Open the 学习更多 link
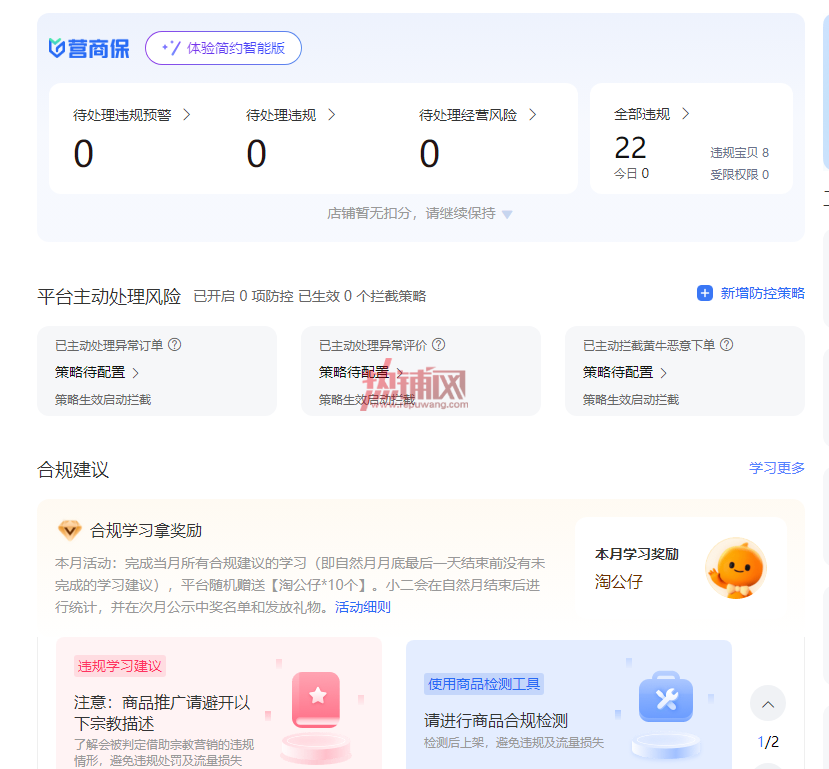 [777, 468]
